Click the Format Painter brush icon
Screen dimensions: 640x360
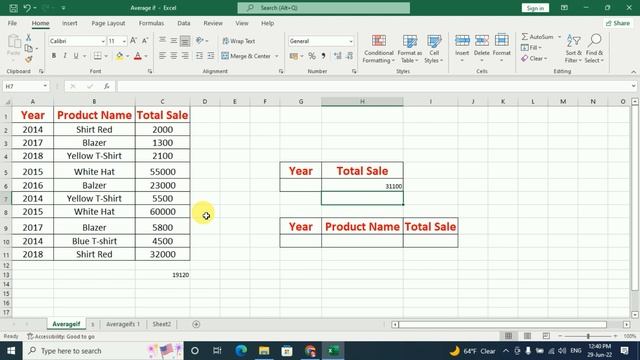[29, 60]
